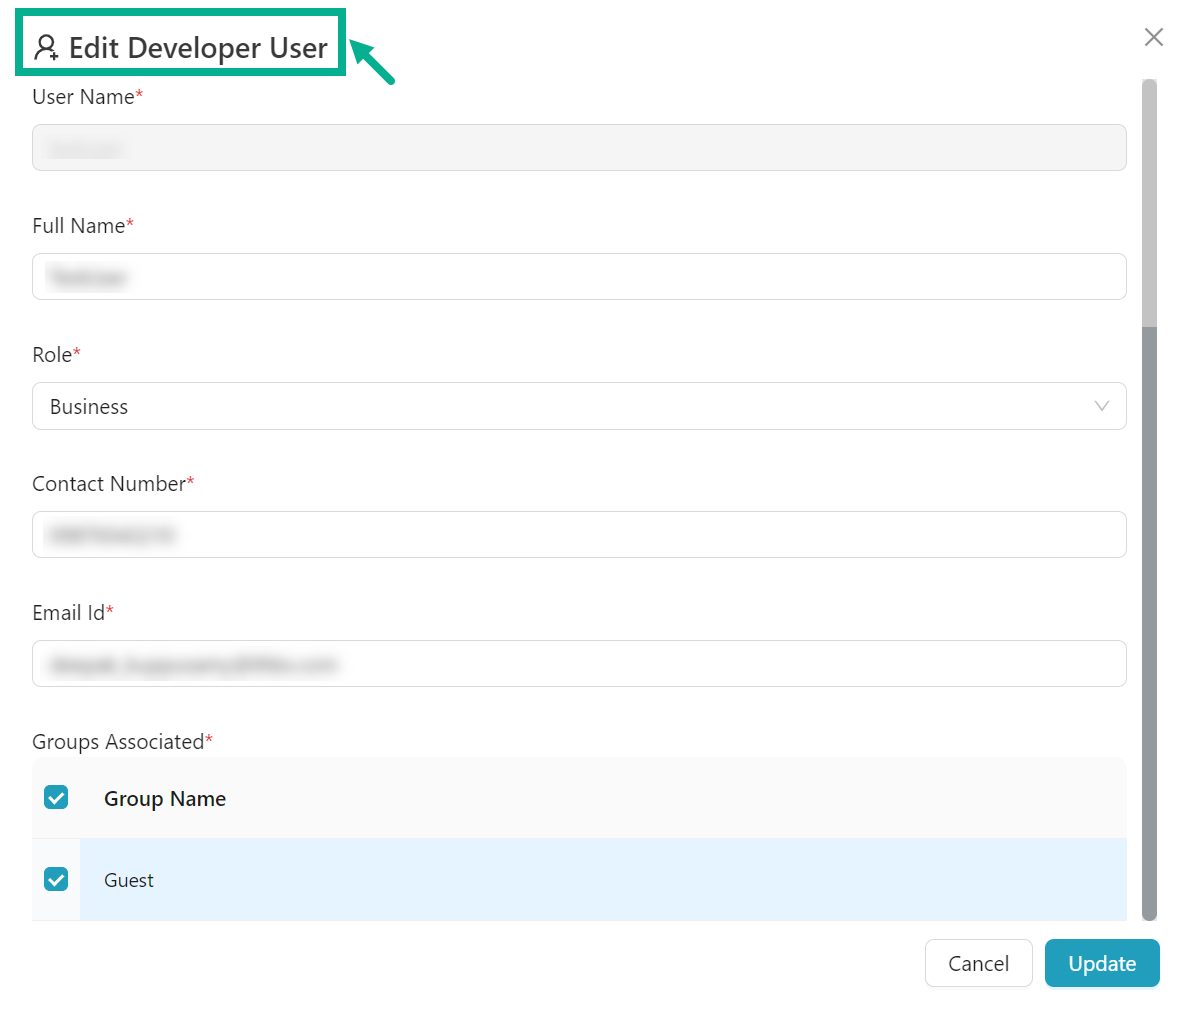Click into the Contact Number field

tap(578, 535)
